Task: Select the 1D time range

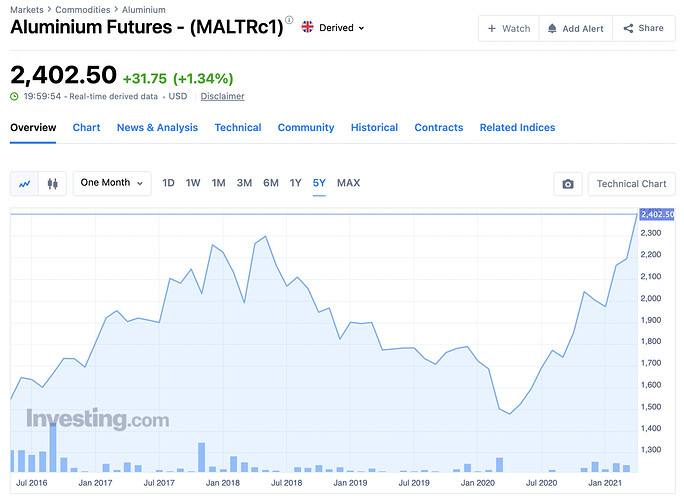Action: point(168,183)
